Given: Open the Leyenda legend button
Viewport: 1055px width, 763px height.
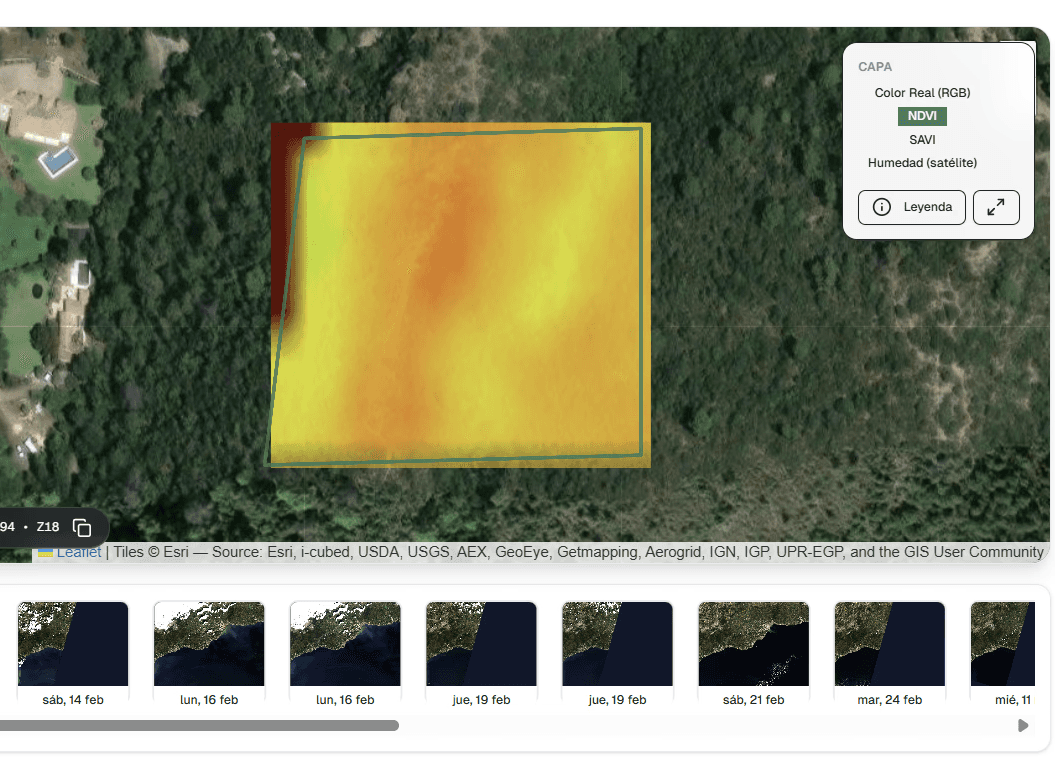Looking at the screenshot, I should (x=912, y=207).
